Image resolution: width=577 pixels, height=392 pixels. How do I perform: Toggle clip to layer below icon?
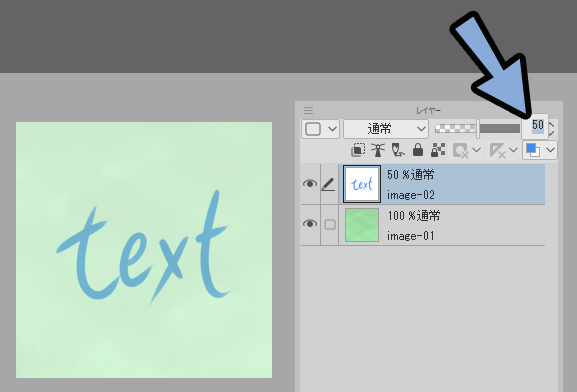pyautogui.click(x=358, y=150)
